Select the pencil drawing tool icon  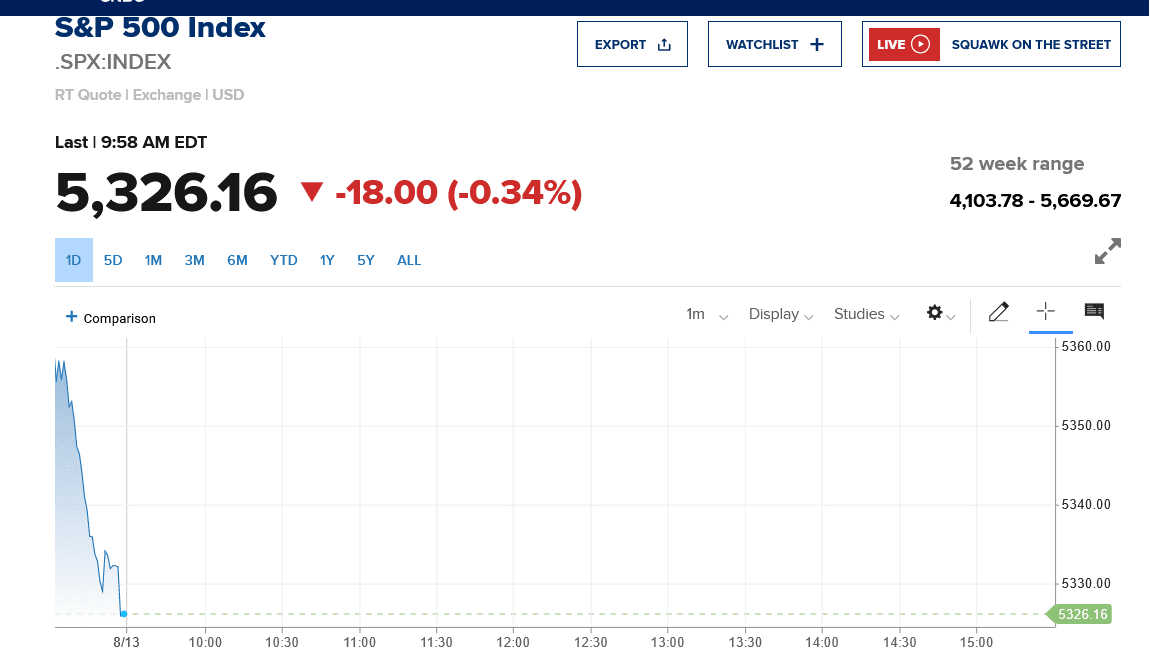pyautogui.click(x=998, y=313)
